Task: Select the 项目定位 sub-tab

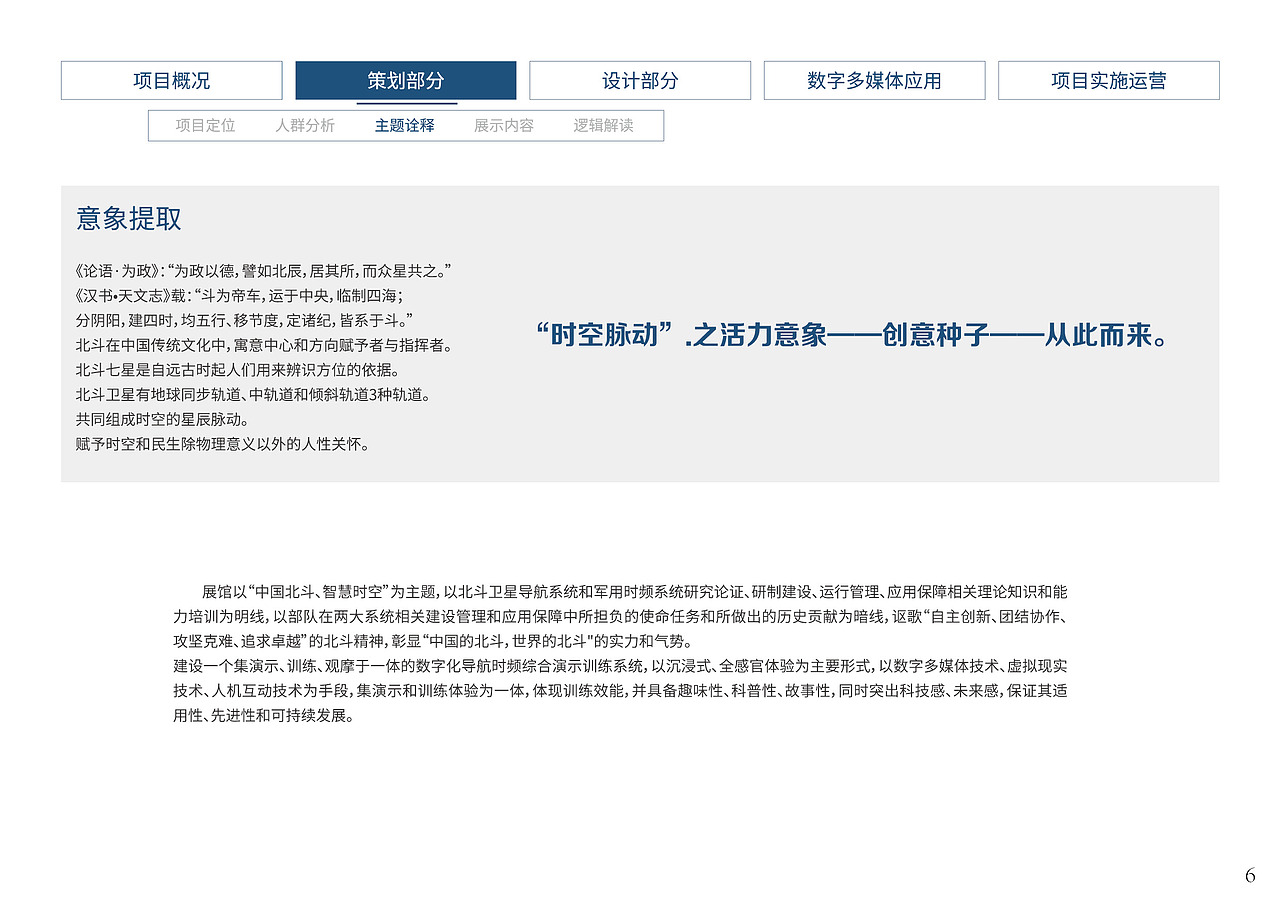Action: 205,126
